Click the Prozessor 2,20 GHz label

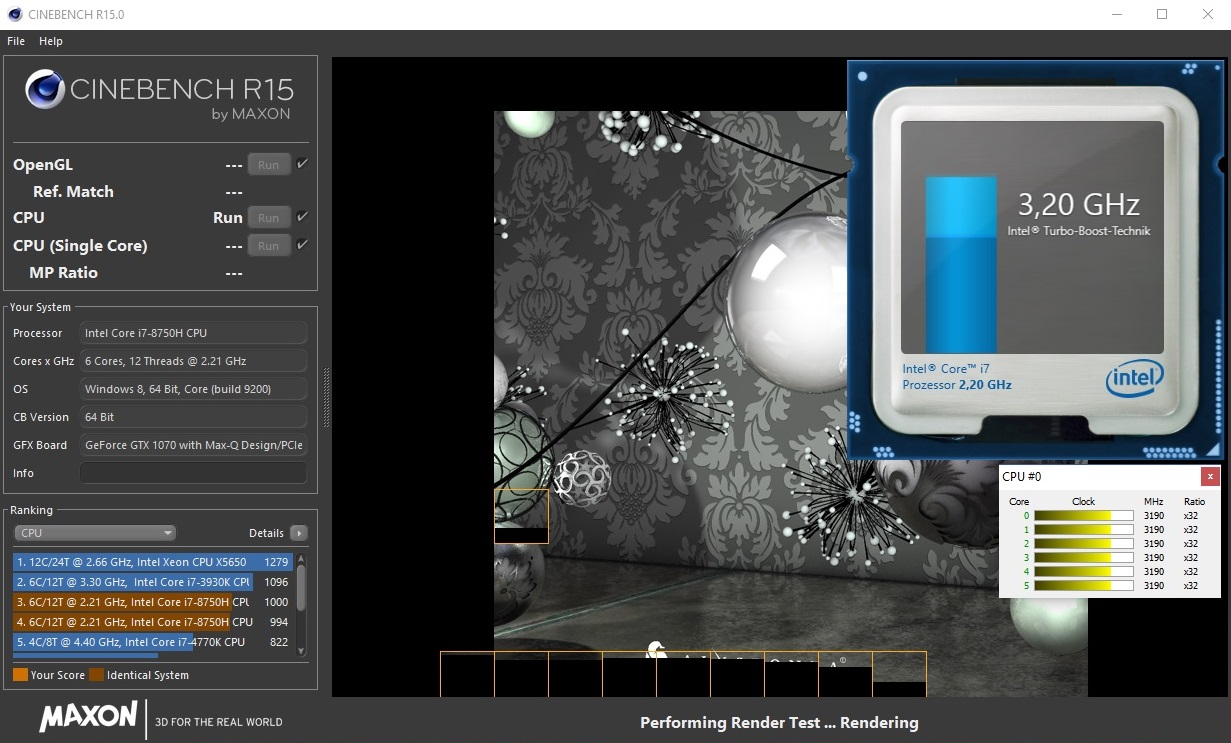click(957, 385)
